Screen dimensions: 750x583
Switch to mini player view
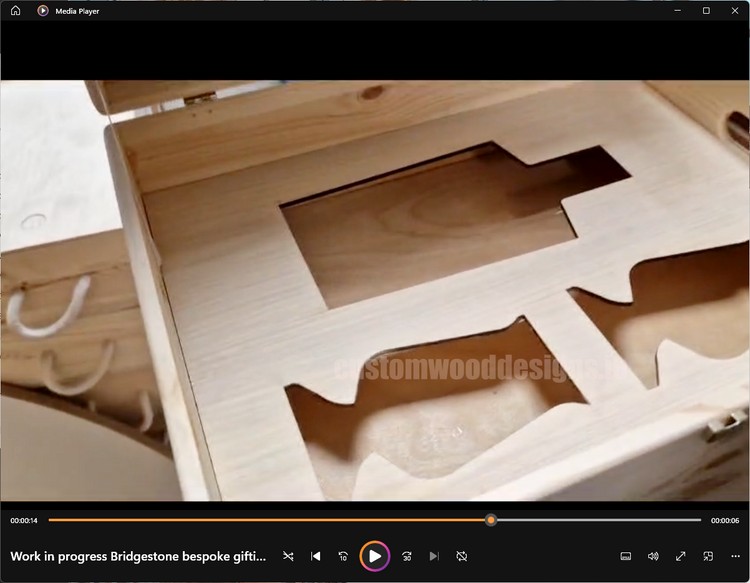[x=707, y=556]
